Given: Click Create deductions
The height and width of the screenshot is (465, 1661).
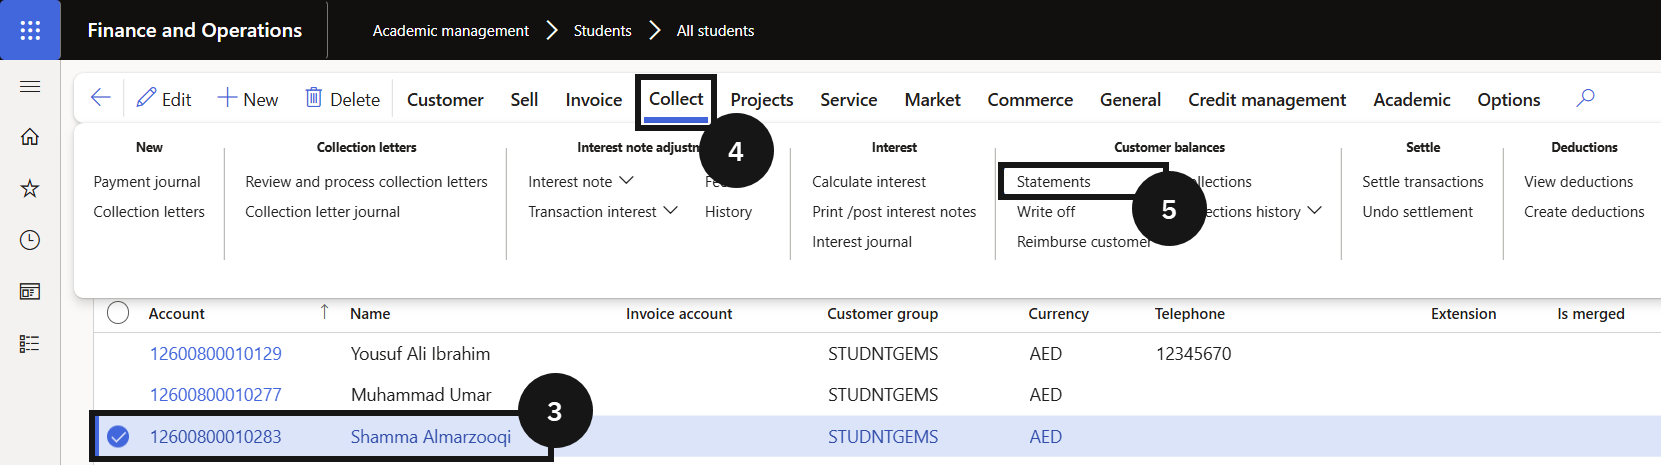Looking at the screenshot, I should [x=1584, y=212].
